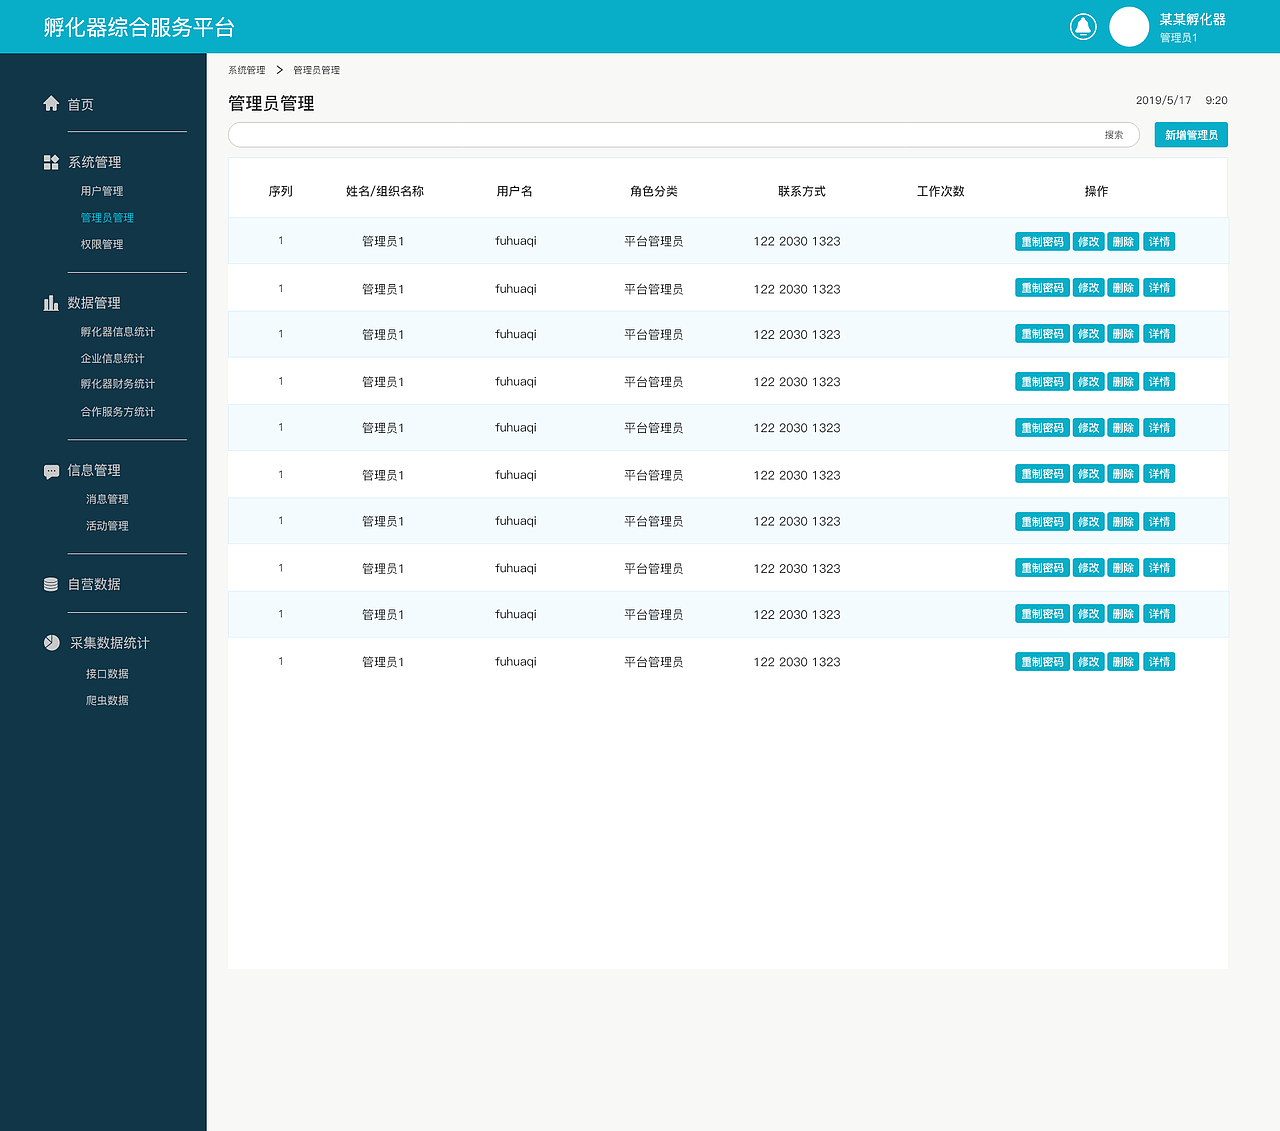1280x1131 pixels.
Task: Open 爬虫数据 in the sidebar
Action: 107,701
